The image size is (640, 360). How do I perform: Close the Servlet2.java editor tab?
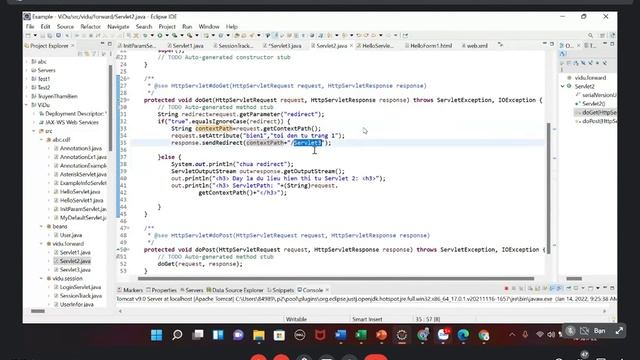[351, 46]
